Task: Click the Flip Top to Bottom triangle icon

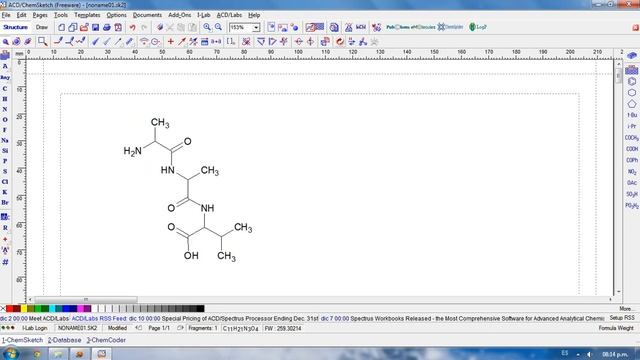Action: point(261,41)
